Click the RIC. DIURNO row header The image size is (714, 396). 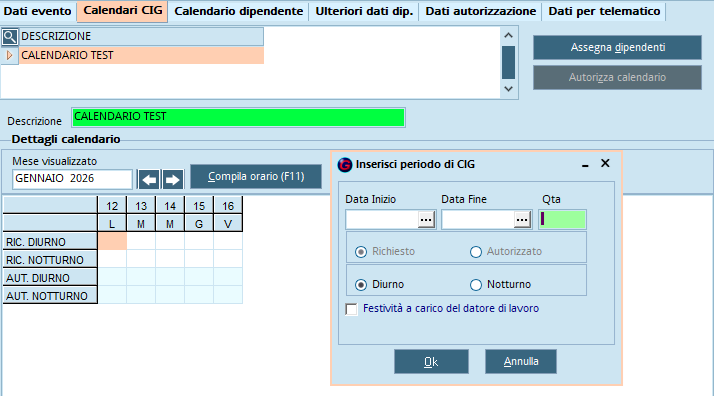(50, 242)
